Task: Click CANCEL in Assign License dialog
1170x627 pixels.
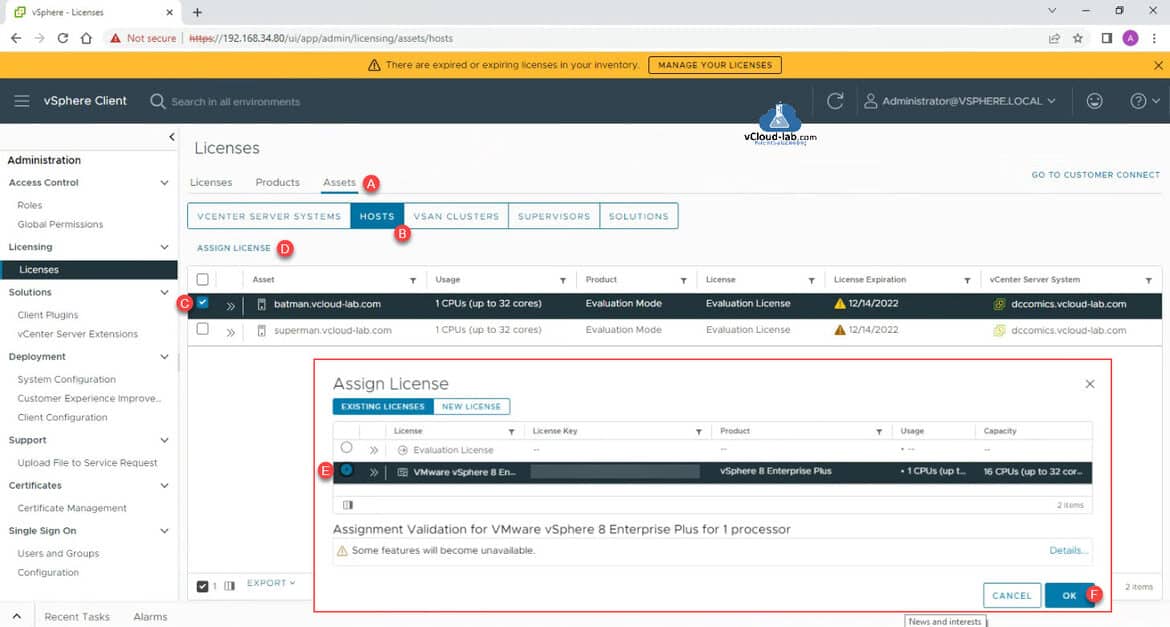Action: coord(1012,596)
